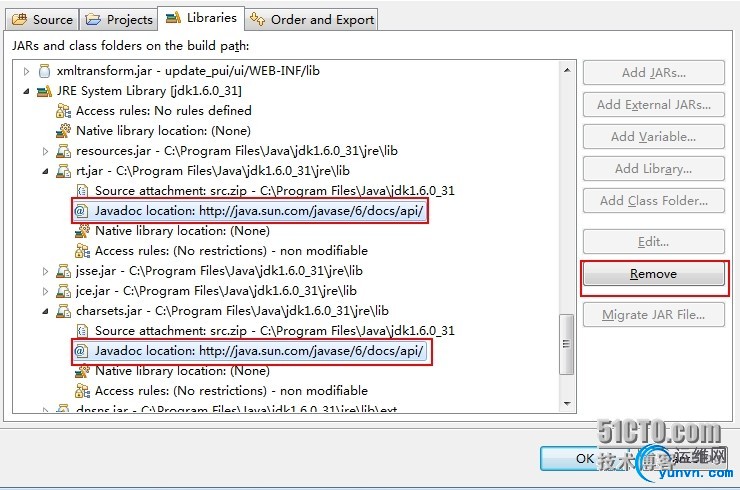Select jce.jar row text
740x490 pixels.
pos(216,291)
